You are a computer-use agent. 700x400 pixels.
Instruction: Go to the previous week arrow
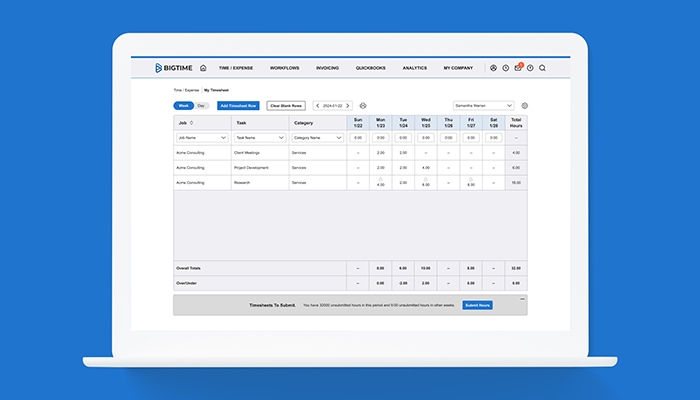tap(317, 106)
